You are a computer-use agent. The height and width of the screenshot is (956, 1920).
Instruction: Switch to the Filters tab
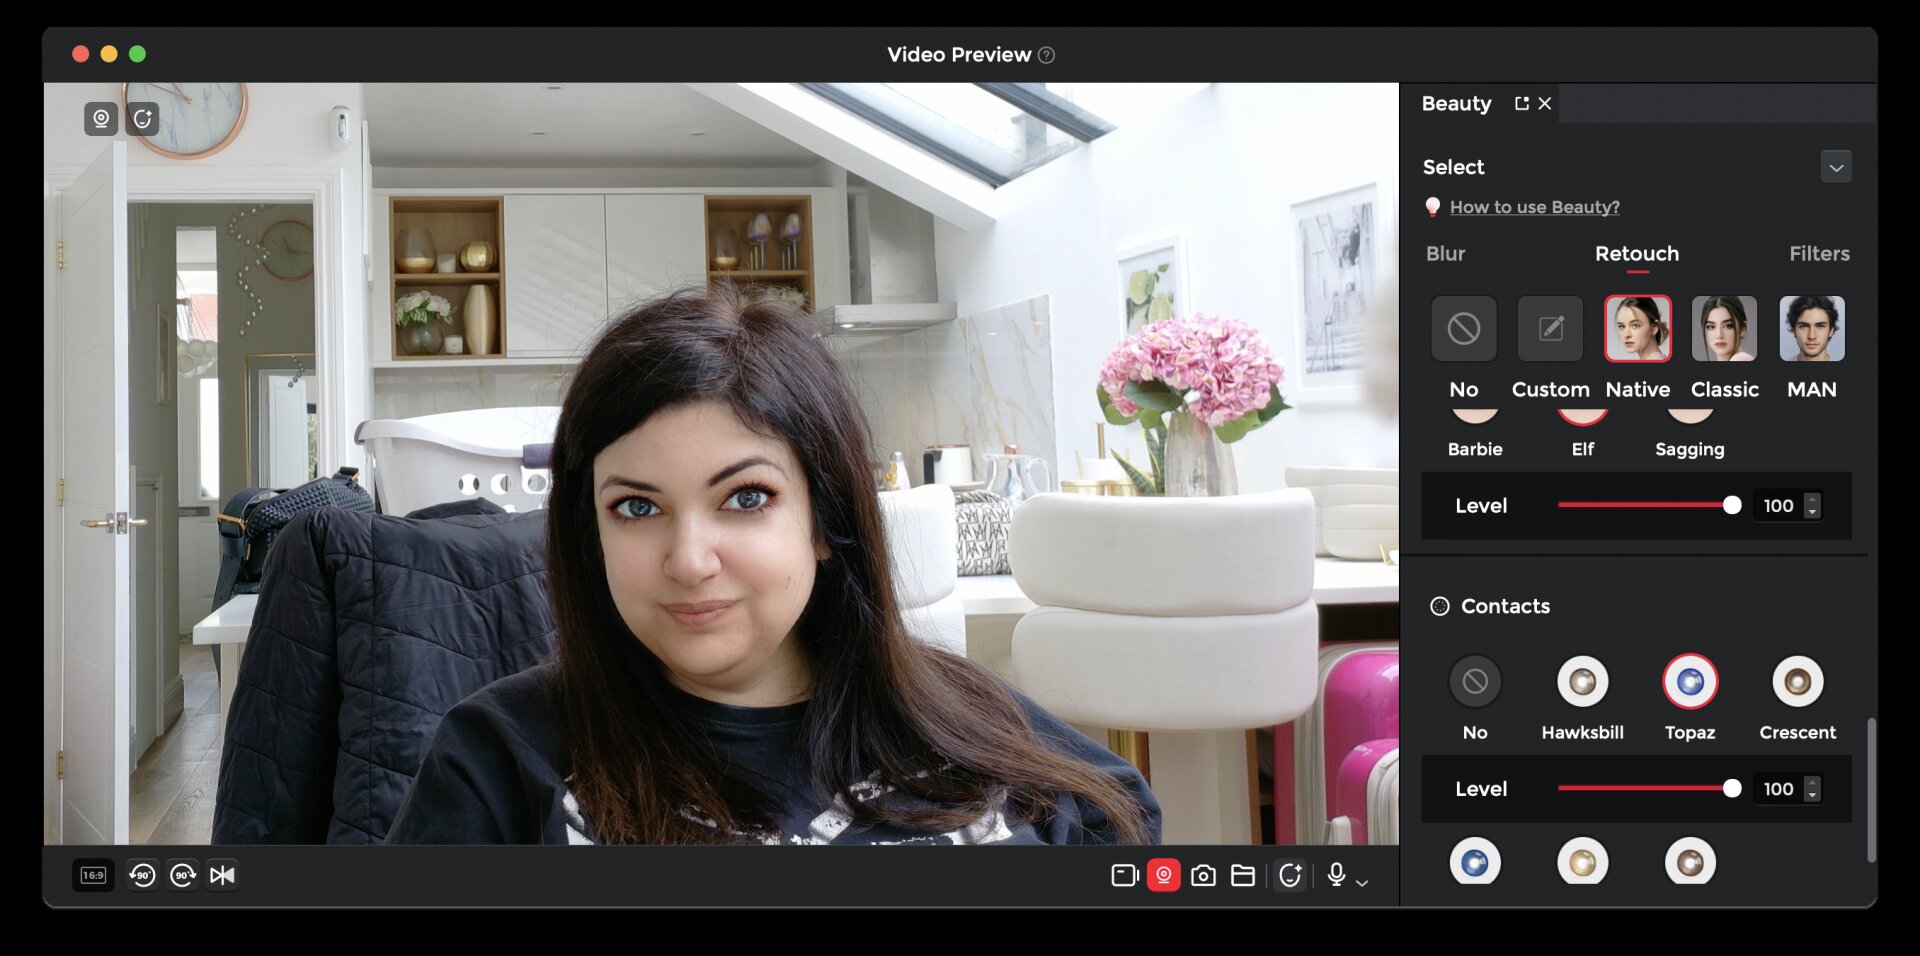coord(1818,254)
